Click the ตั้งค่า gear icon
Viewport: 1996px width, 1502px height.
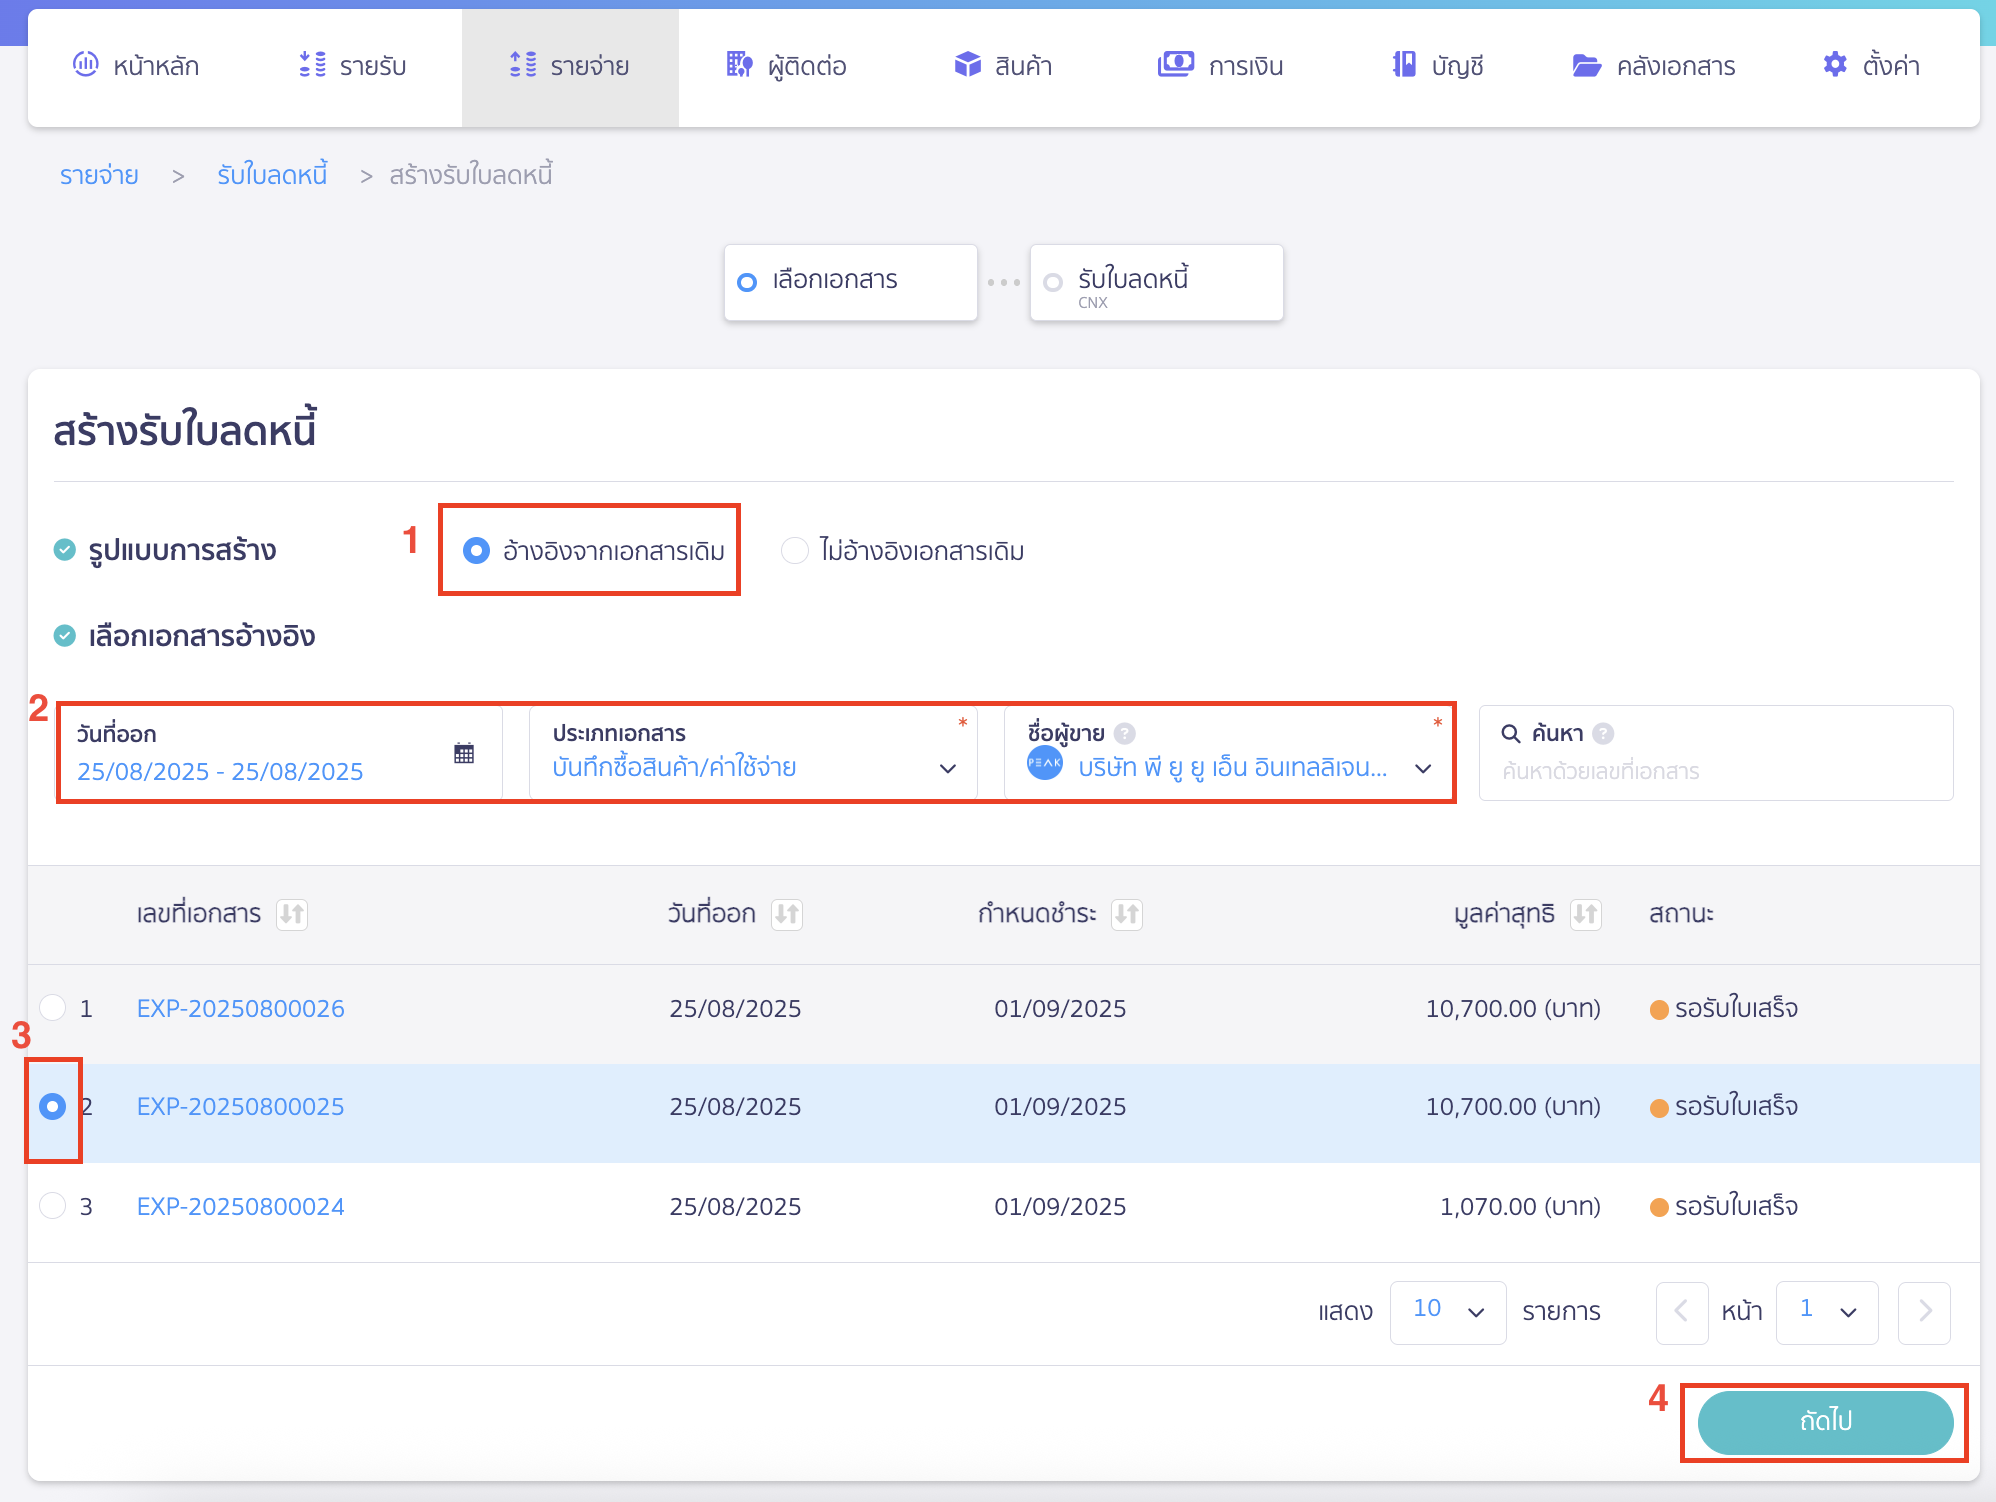(x=1835, y=65)
